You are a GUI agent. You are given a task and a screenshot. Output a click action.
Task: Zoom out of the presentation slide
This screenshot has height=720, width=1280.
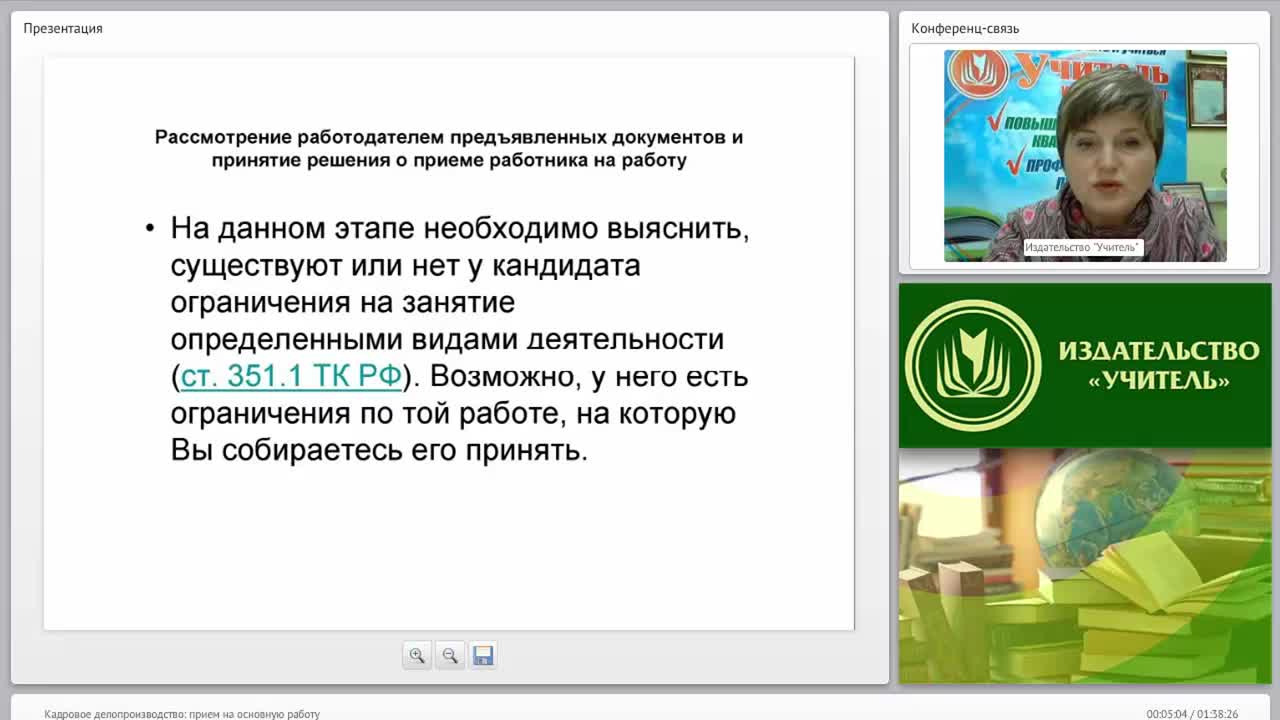(x=450, y=656)
